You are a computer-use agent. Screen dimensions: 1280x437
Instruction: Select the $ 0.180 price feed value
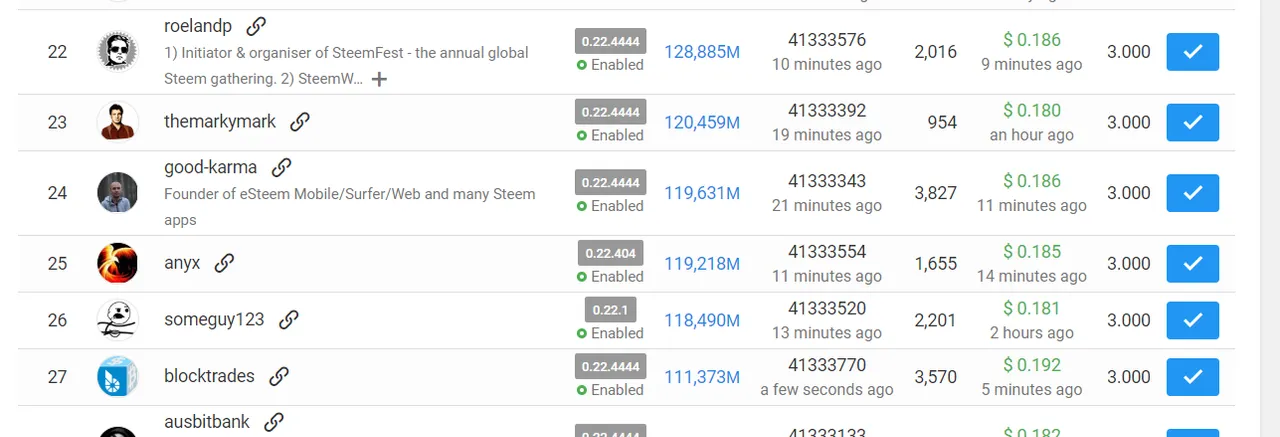(x=1032, y=110)
